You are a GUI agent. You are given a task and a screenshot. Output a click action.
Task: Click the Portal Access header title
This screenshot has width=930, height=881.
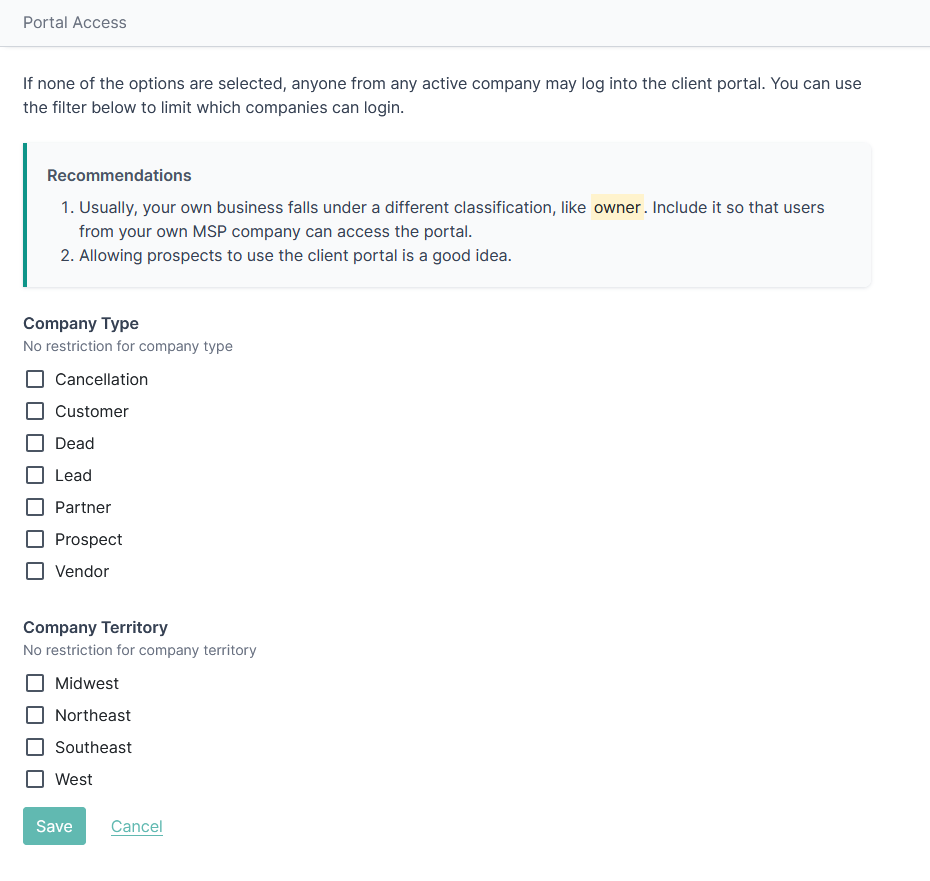(x=75, y=22)
